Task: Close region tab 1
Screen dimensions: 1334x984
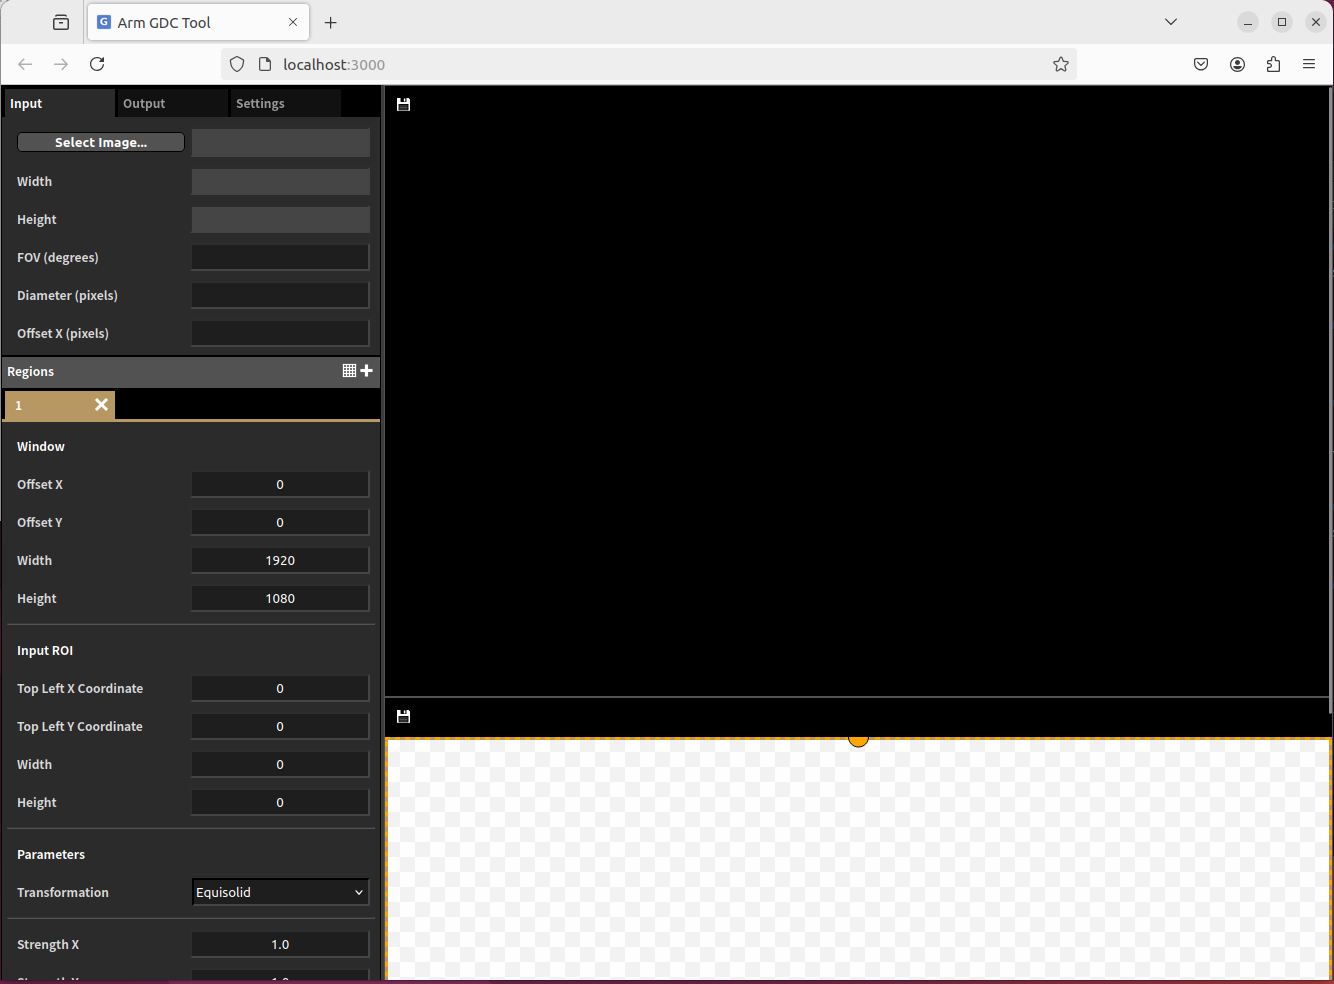Action: coord(101,405)
